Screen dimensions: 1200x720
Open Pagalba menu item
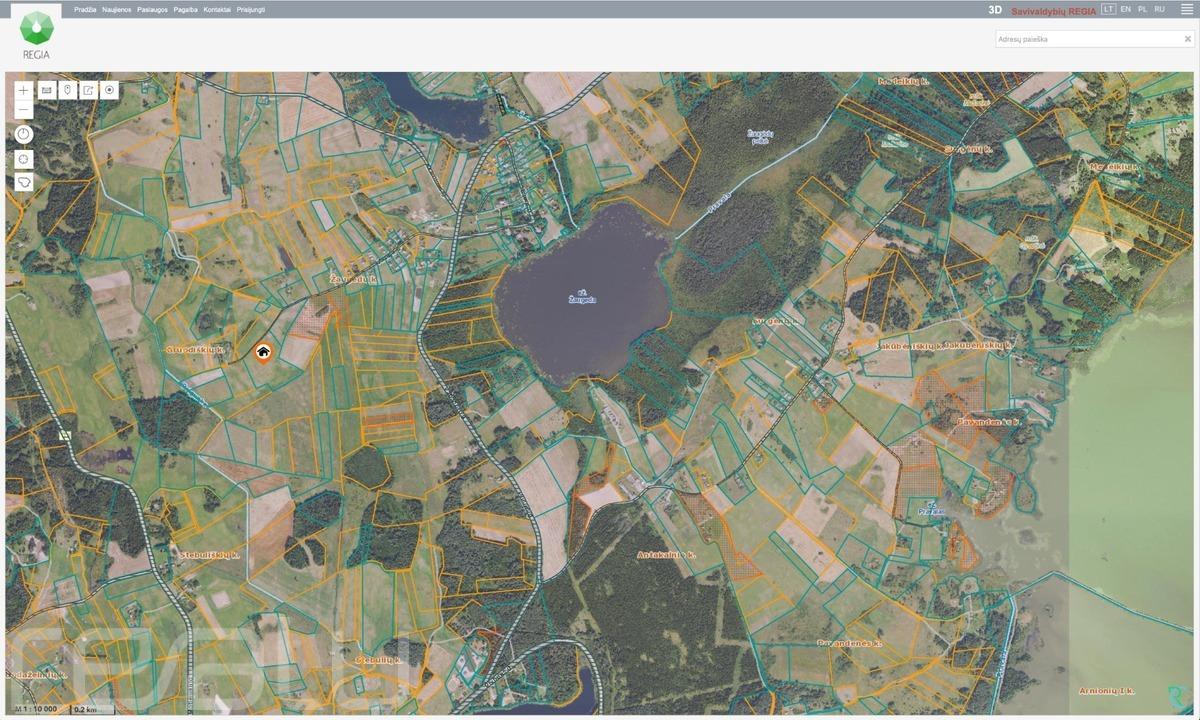pos(185,9)
